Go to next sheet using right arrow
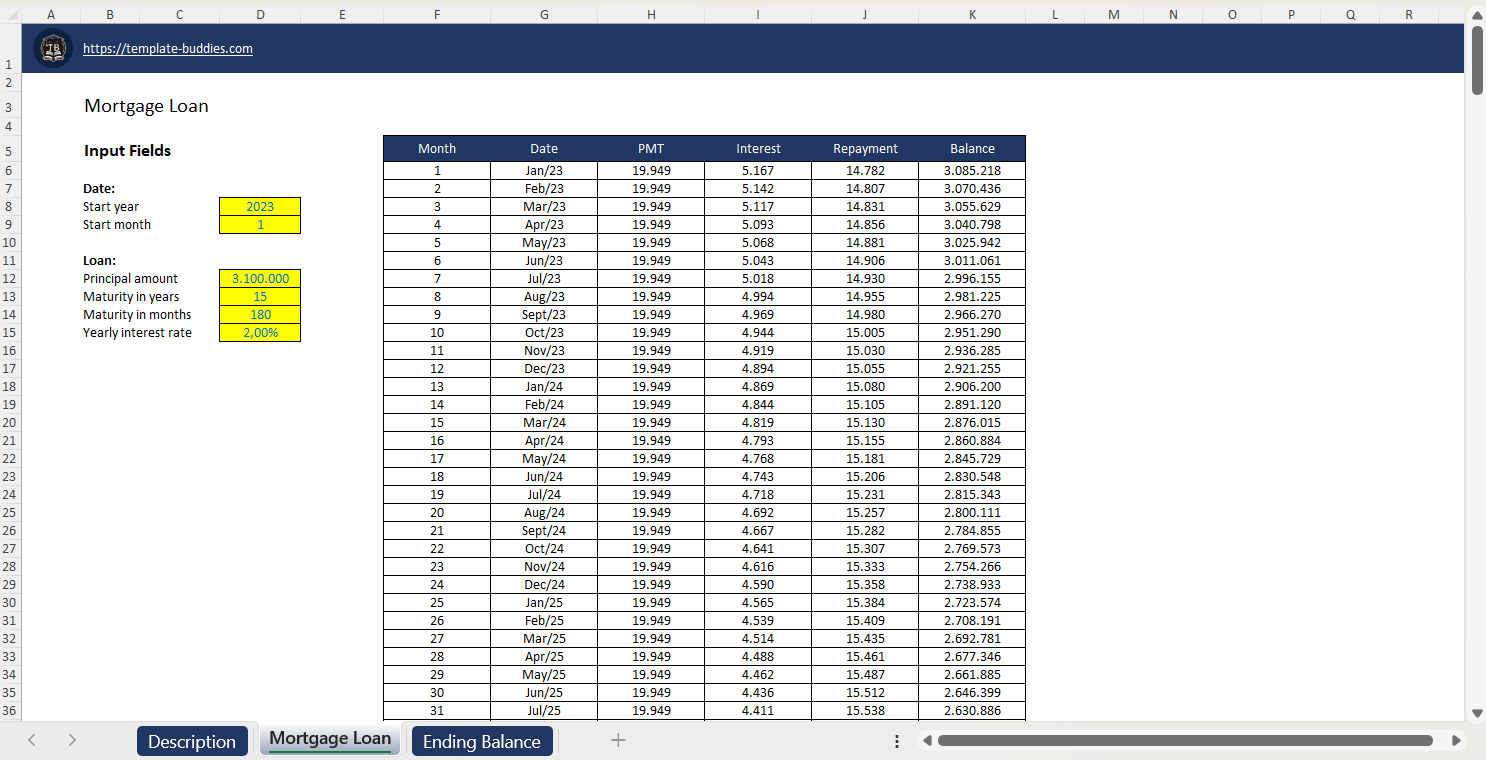 (x=72, y=740)
